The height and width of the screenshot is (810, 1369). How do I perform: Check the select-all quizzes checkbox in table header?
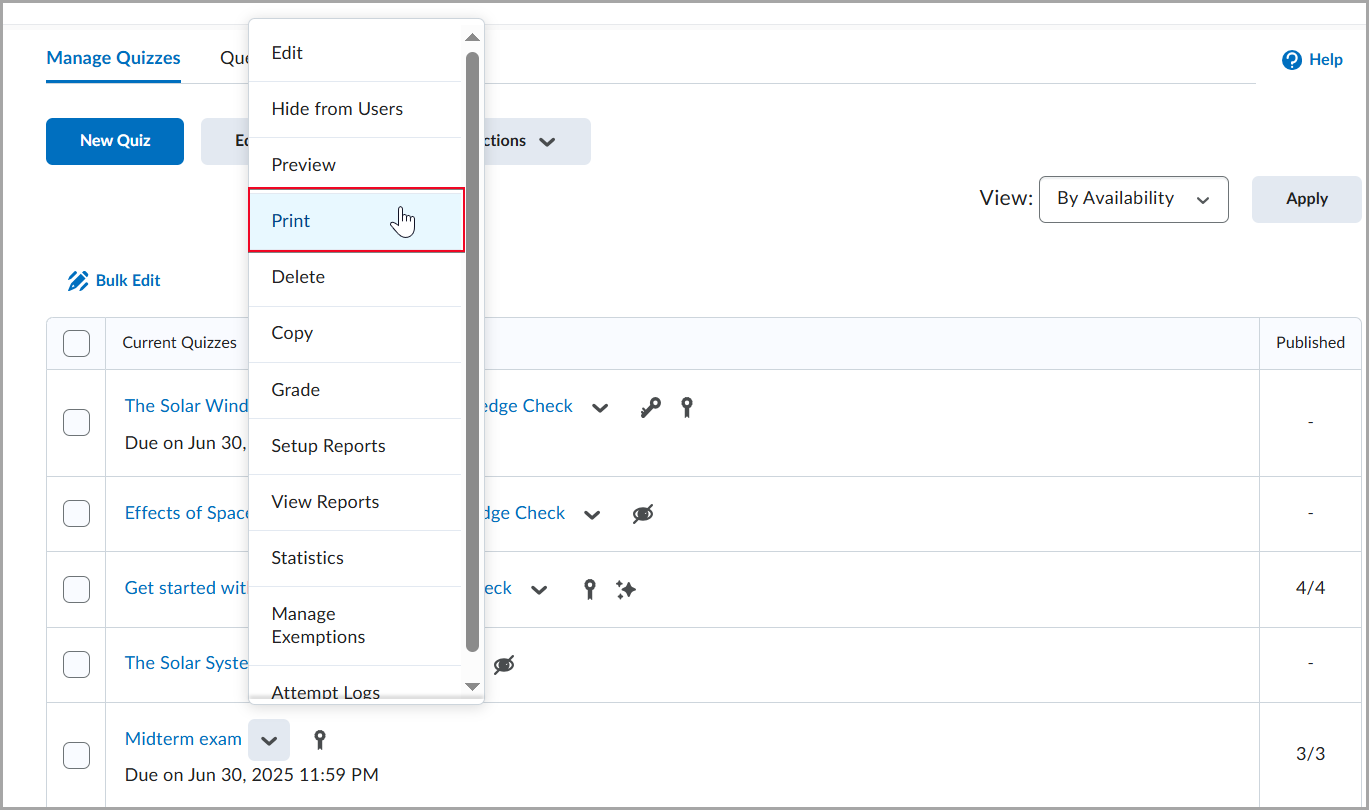[x=76, y=342]
